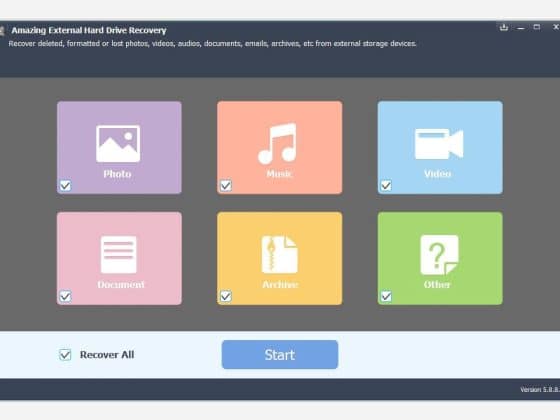Viewport: 560px width, 420px height.
Task: Toggle the Document tile checkbox
Action: (x=65, y=296)
